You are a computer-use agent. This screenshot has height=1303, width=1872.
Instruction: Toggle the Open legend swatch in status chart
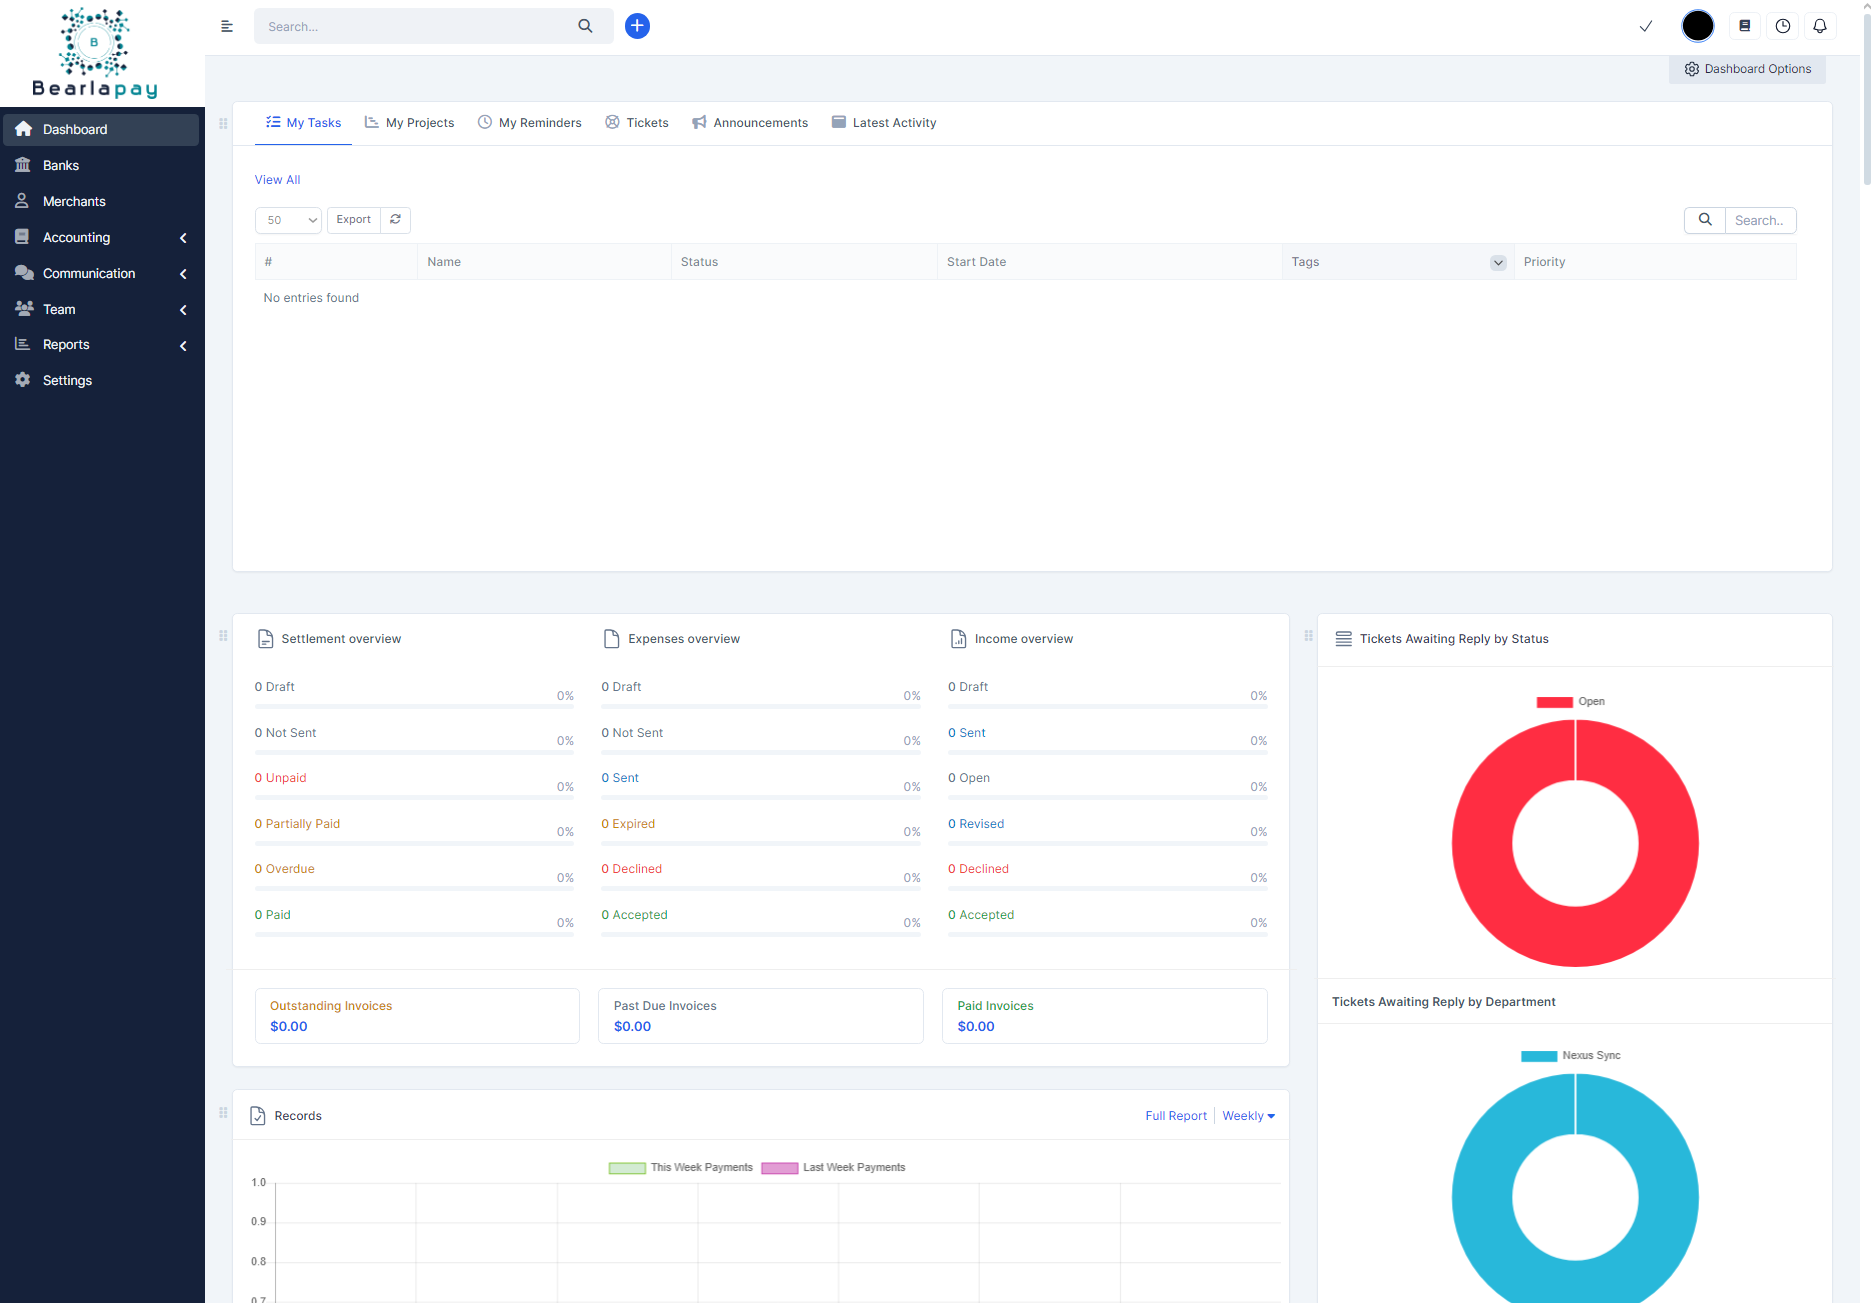click(x=1554, y=702)
